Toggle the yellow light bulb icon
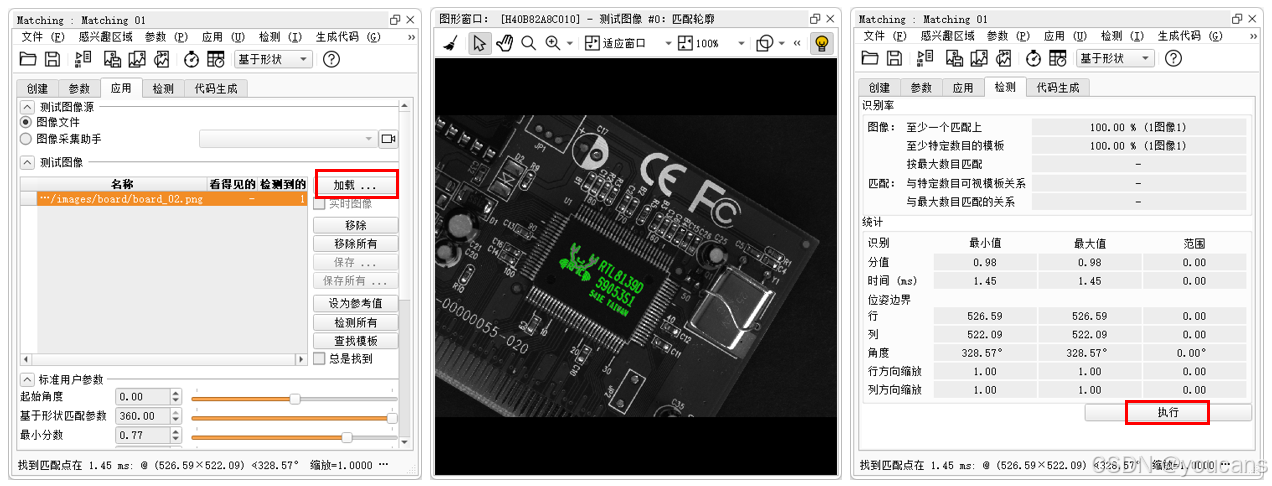Viewport: 1272px width, 486px height. 821,43
